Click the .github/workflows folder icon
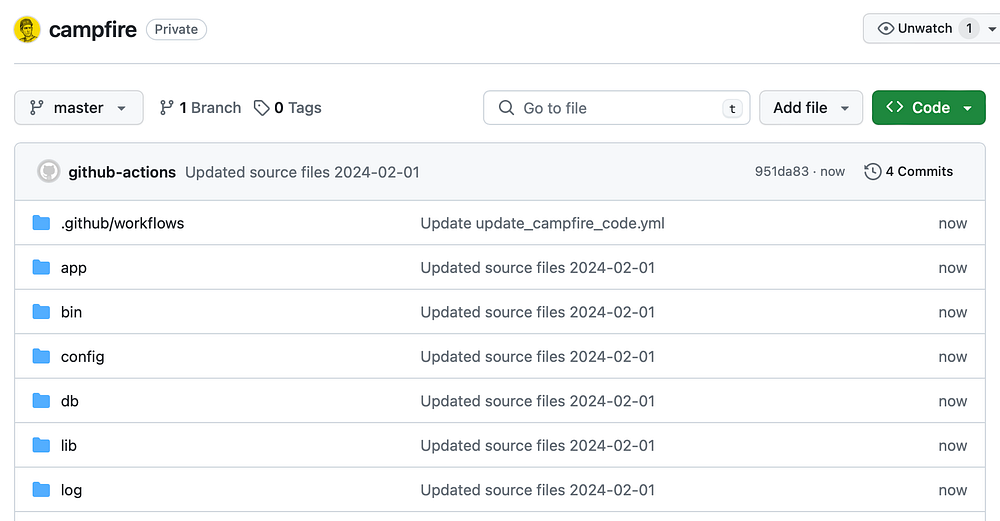 coord(41,223)
